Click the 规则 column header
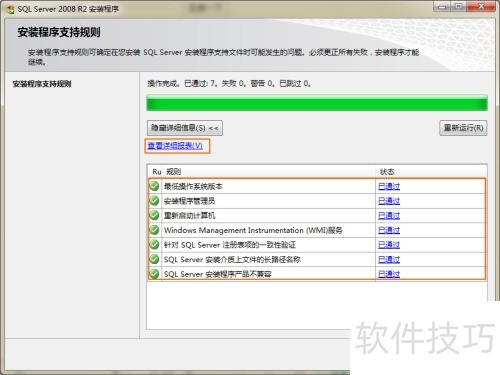This screenshot has width=500, height=375. (x=174, y=172)
